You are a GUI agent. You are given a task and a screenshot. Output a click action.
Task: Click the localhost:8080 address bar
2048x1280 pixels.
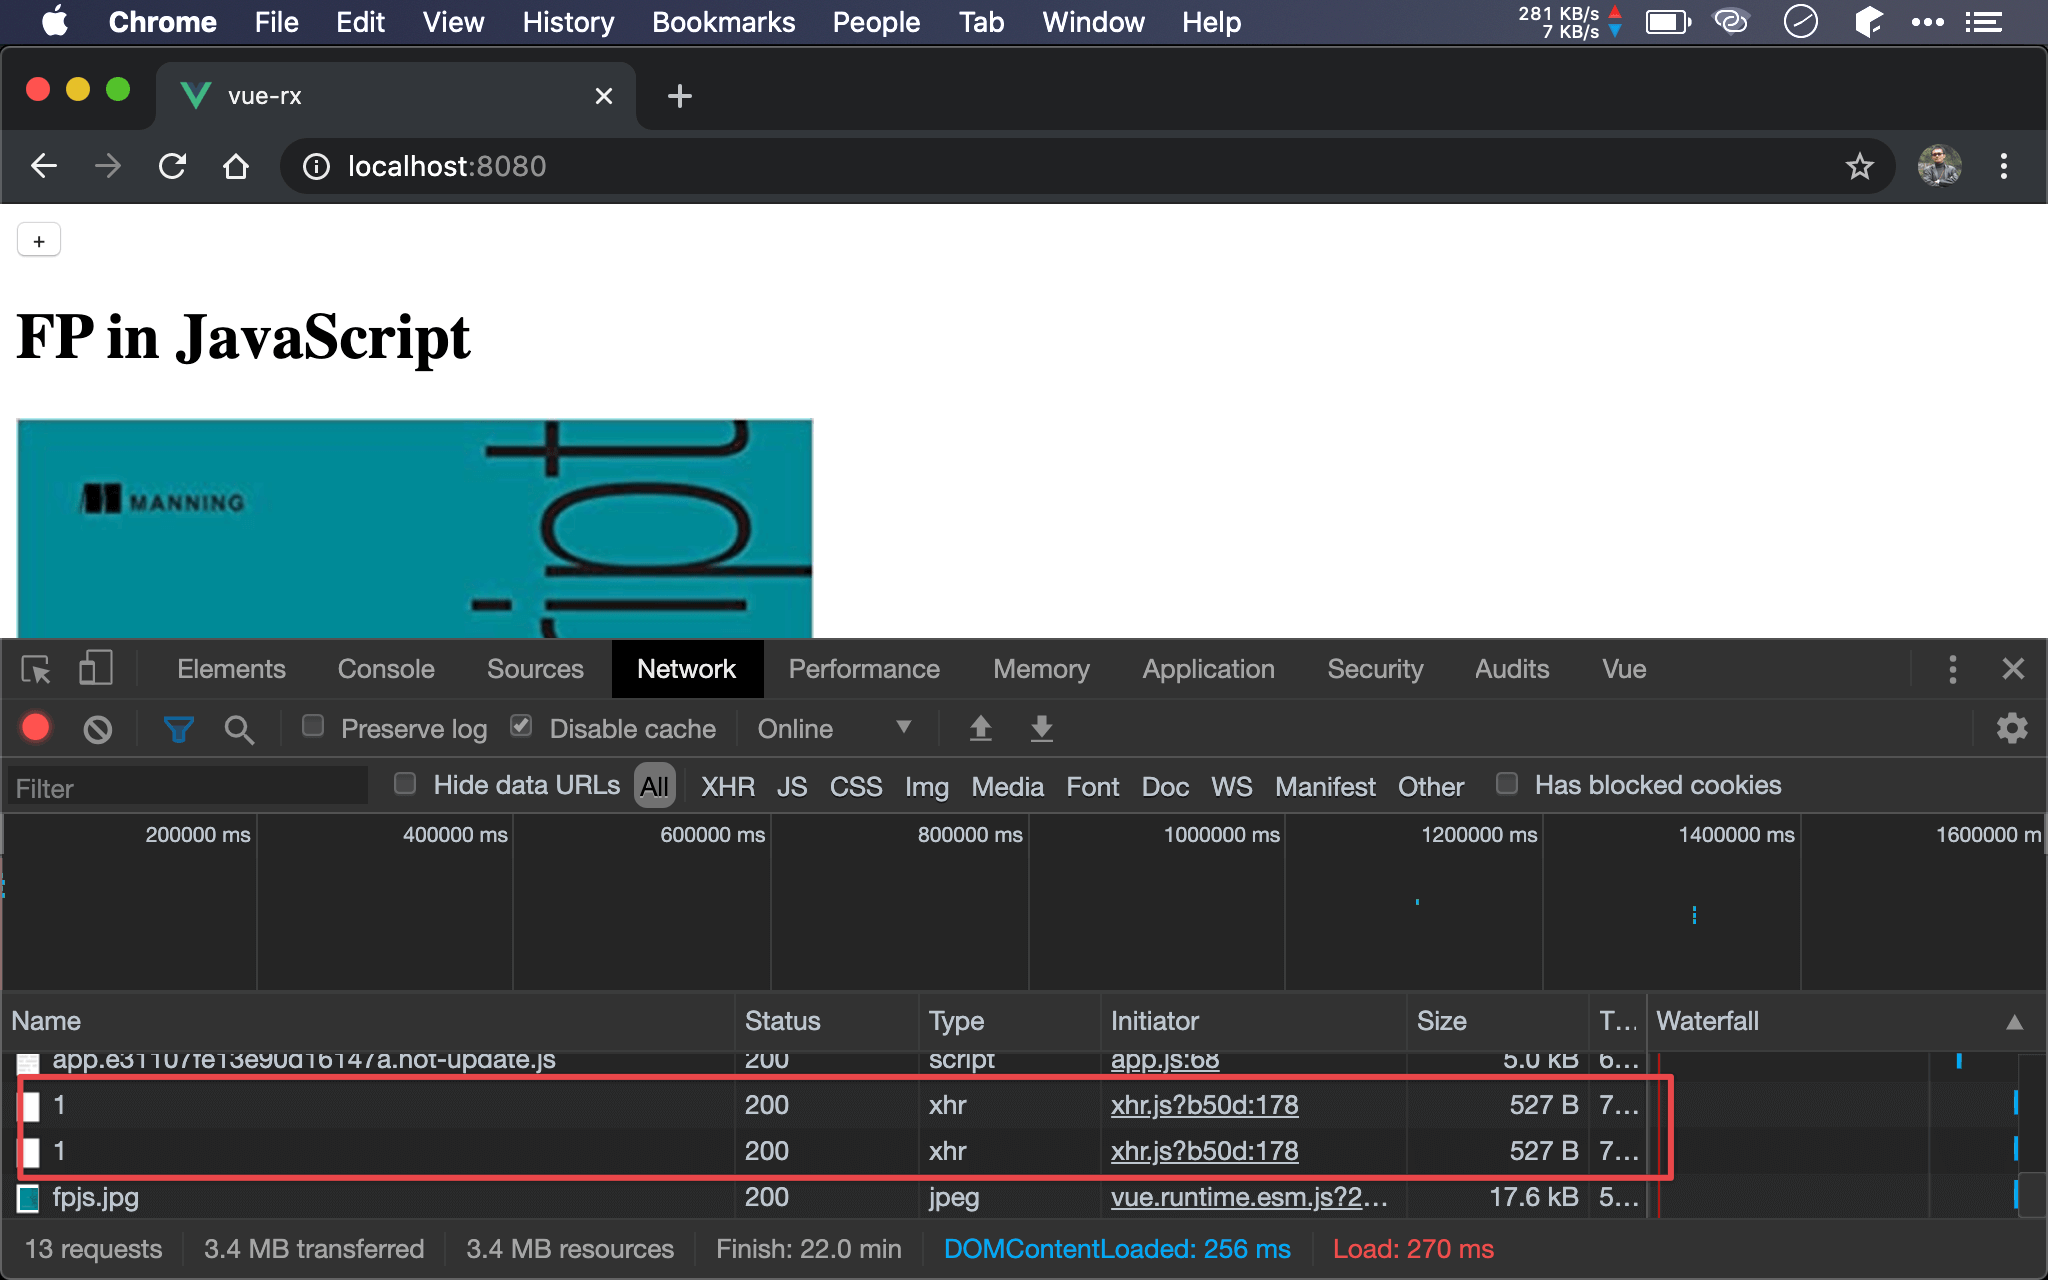(x=1088, y=166)
